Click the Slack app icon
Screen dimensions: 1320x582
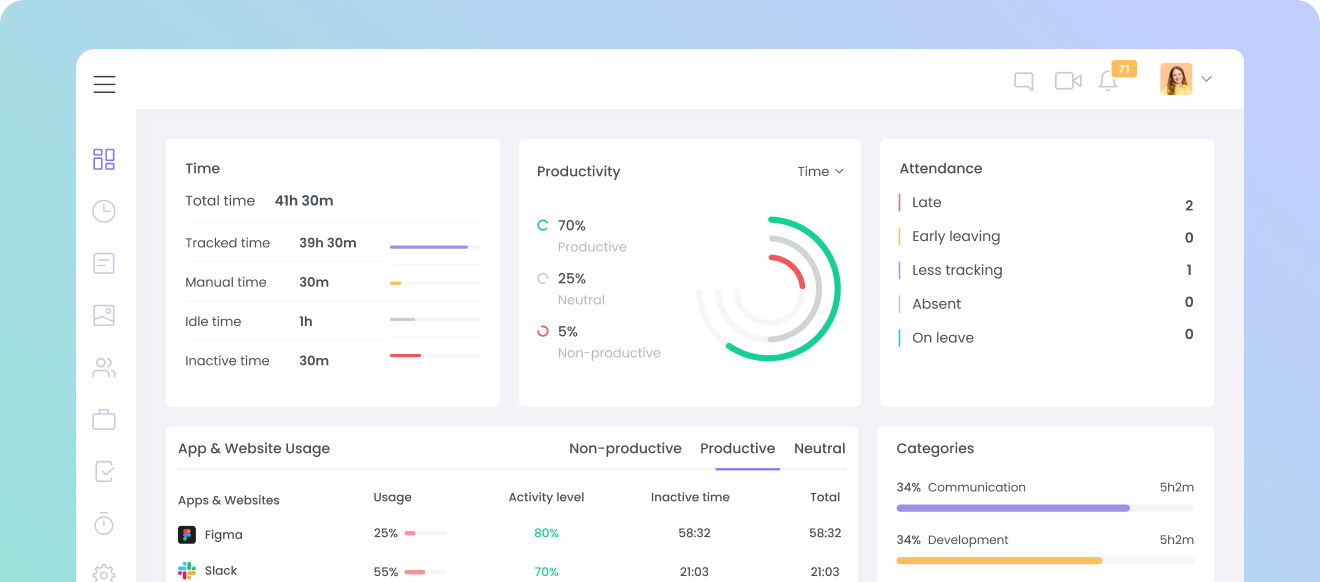pyautogui.click(x=187, y=571)
